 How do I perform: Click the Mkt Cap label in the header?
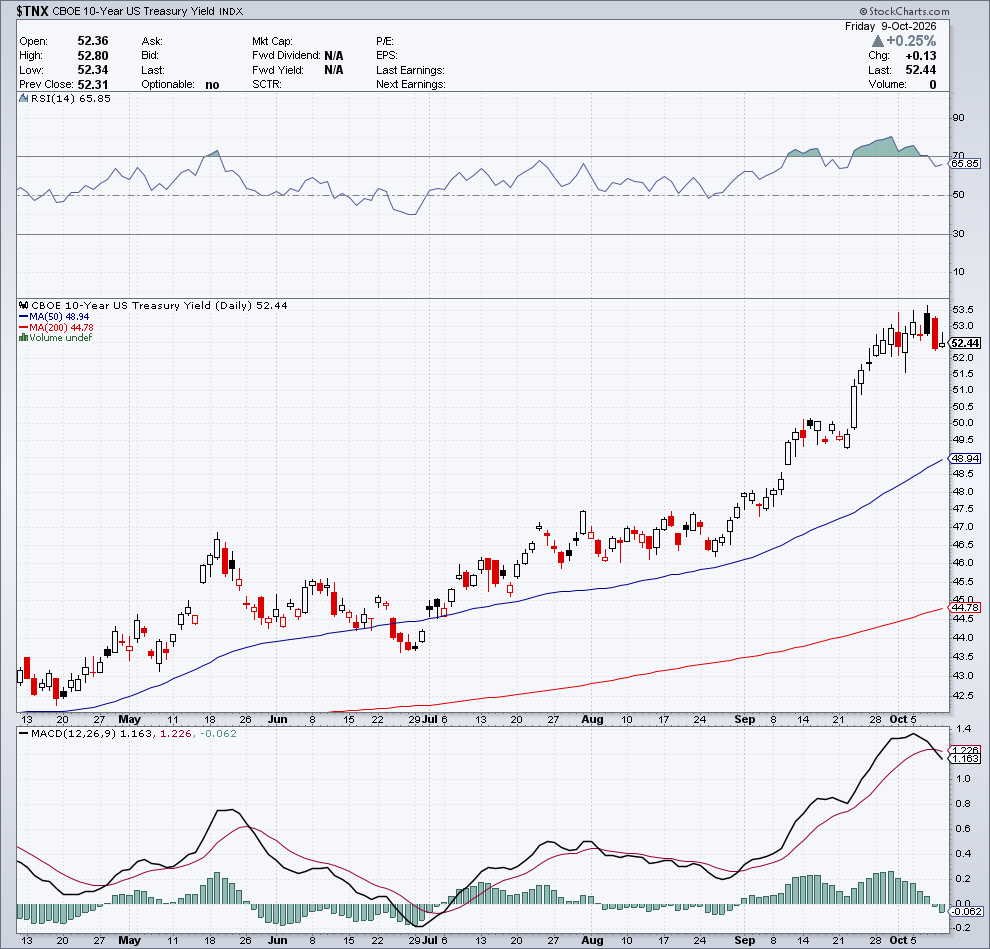(x=272, y=41)
